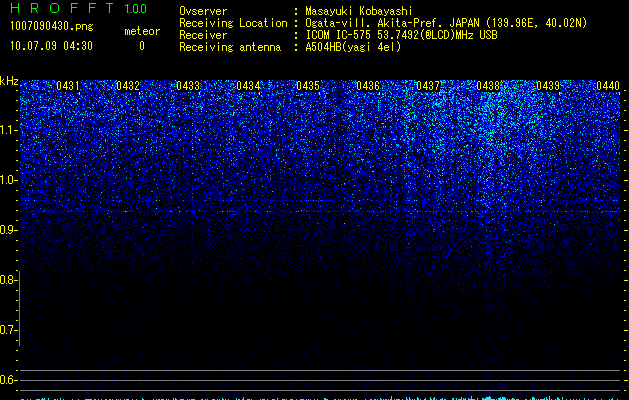Click the 0436 time marker
Screen dimensions: 629x400
pos(368,86)
